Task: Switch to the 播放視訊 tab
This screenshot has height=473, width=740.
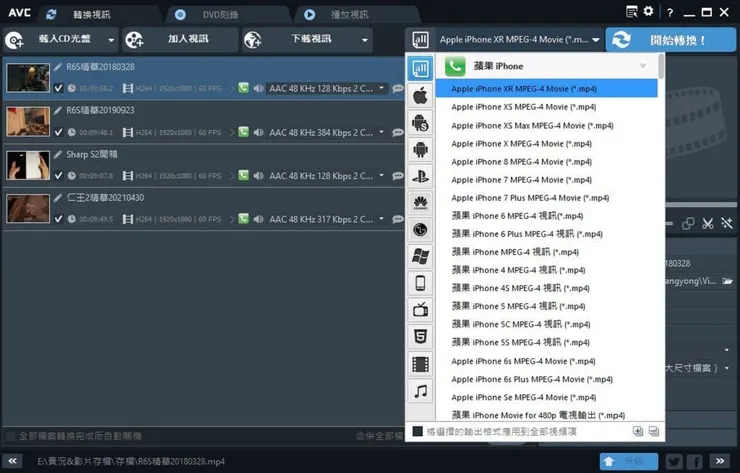Action: tap(349, 15)
